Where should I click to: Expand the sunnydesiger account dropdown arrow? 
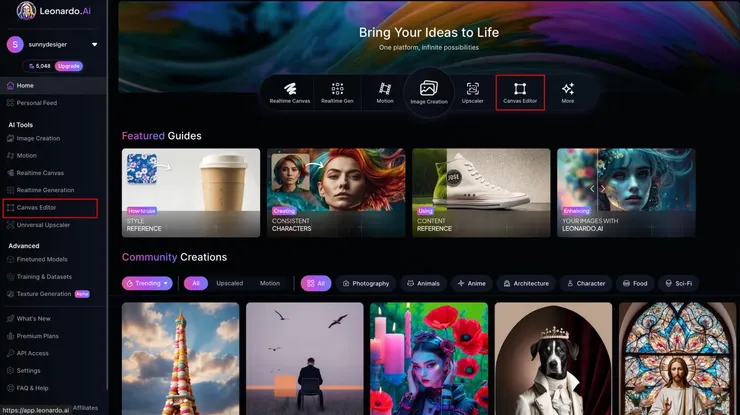pyautogui.click(x=94, y=44)
